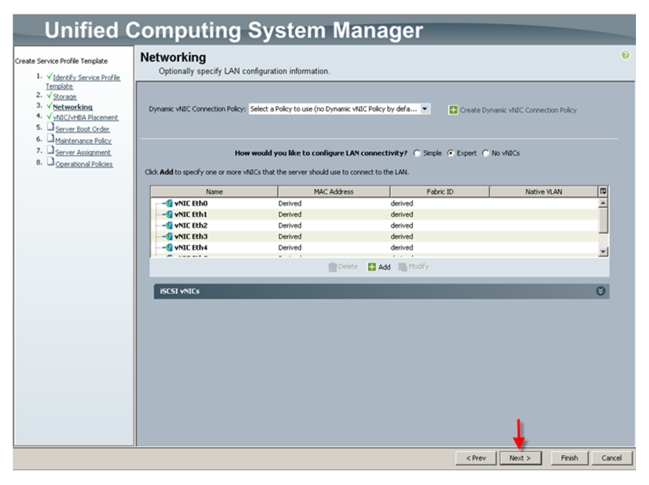This screenshot has height=485, width=649.
Task: Select the Expert LAN connectivity option
Action: [451, 153]
